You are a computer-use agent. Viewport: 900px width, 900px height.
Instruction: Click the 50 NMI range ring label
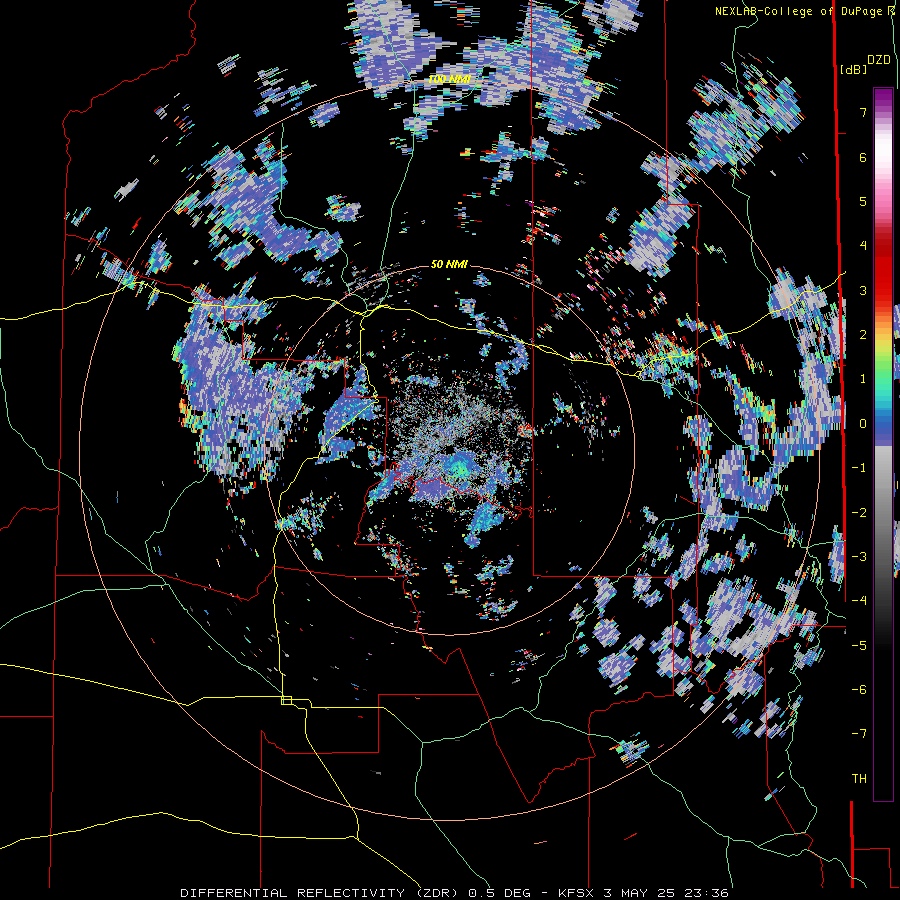pyautogui.click(x=449, y=264)
